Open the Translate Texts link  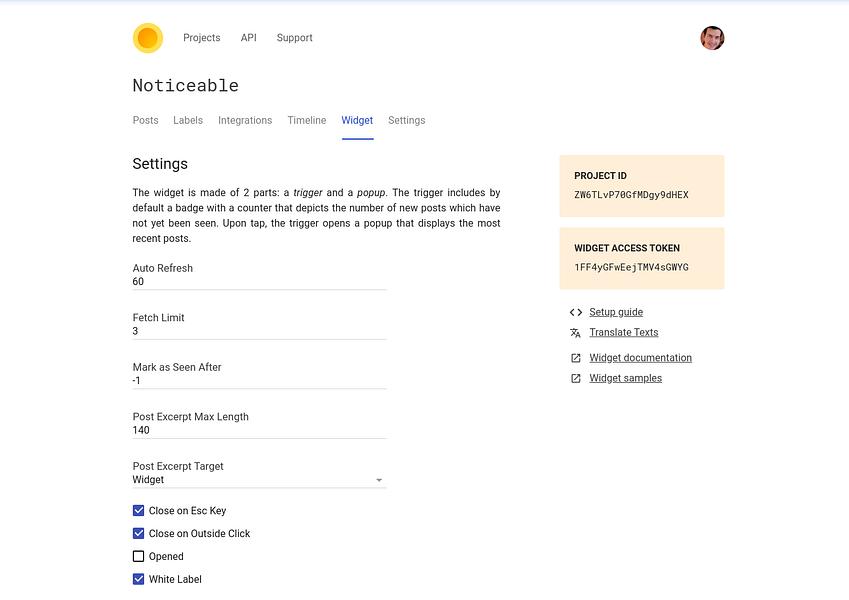coord(624,332)
